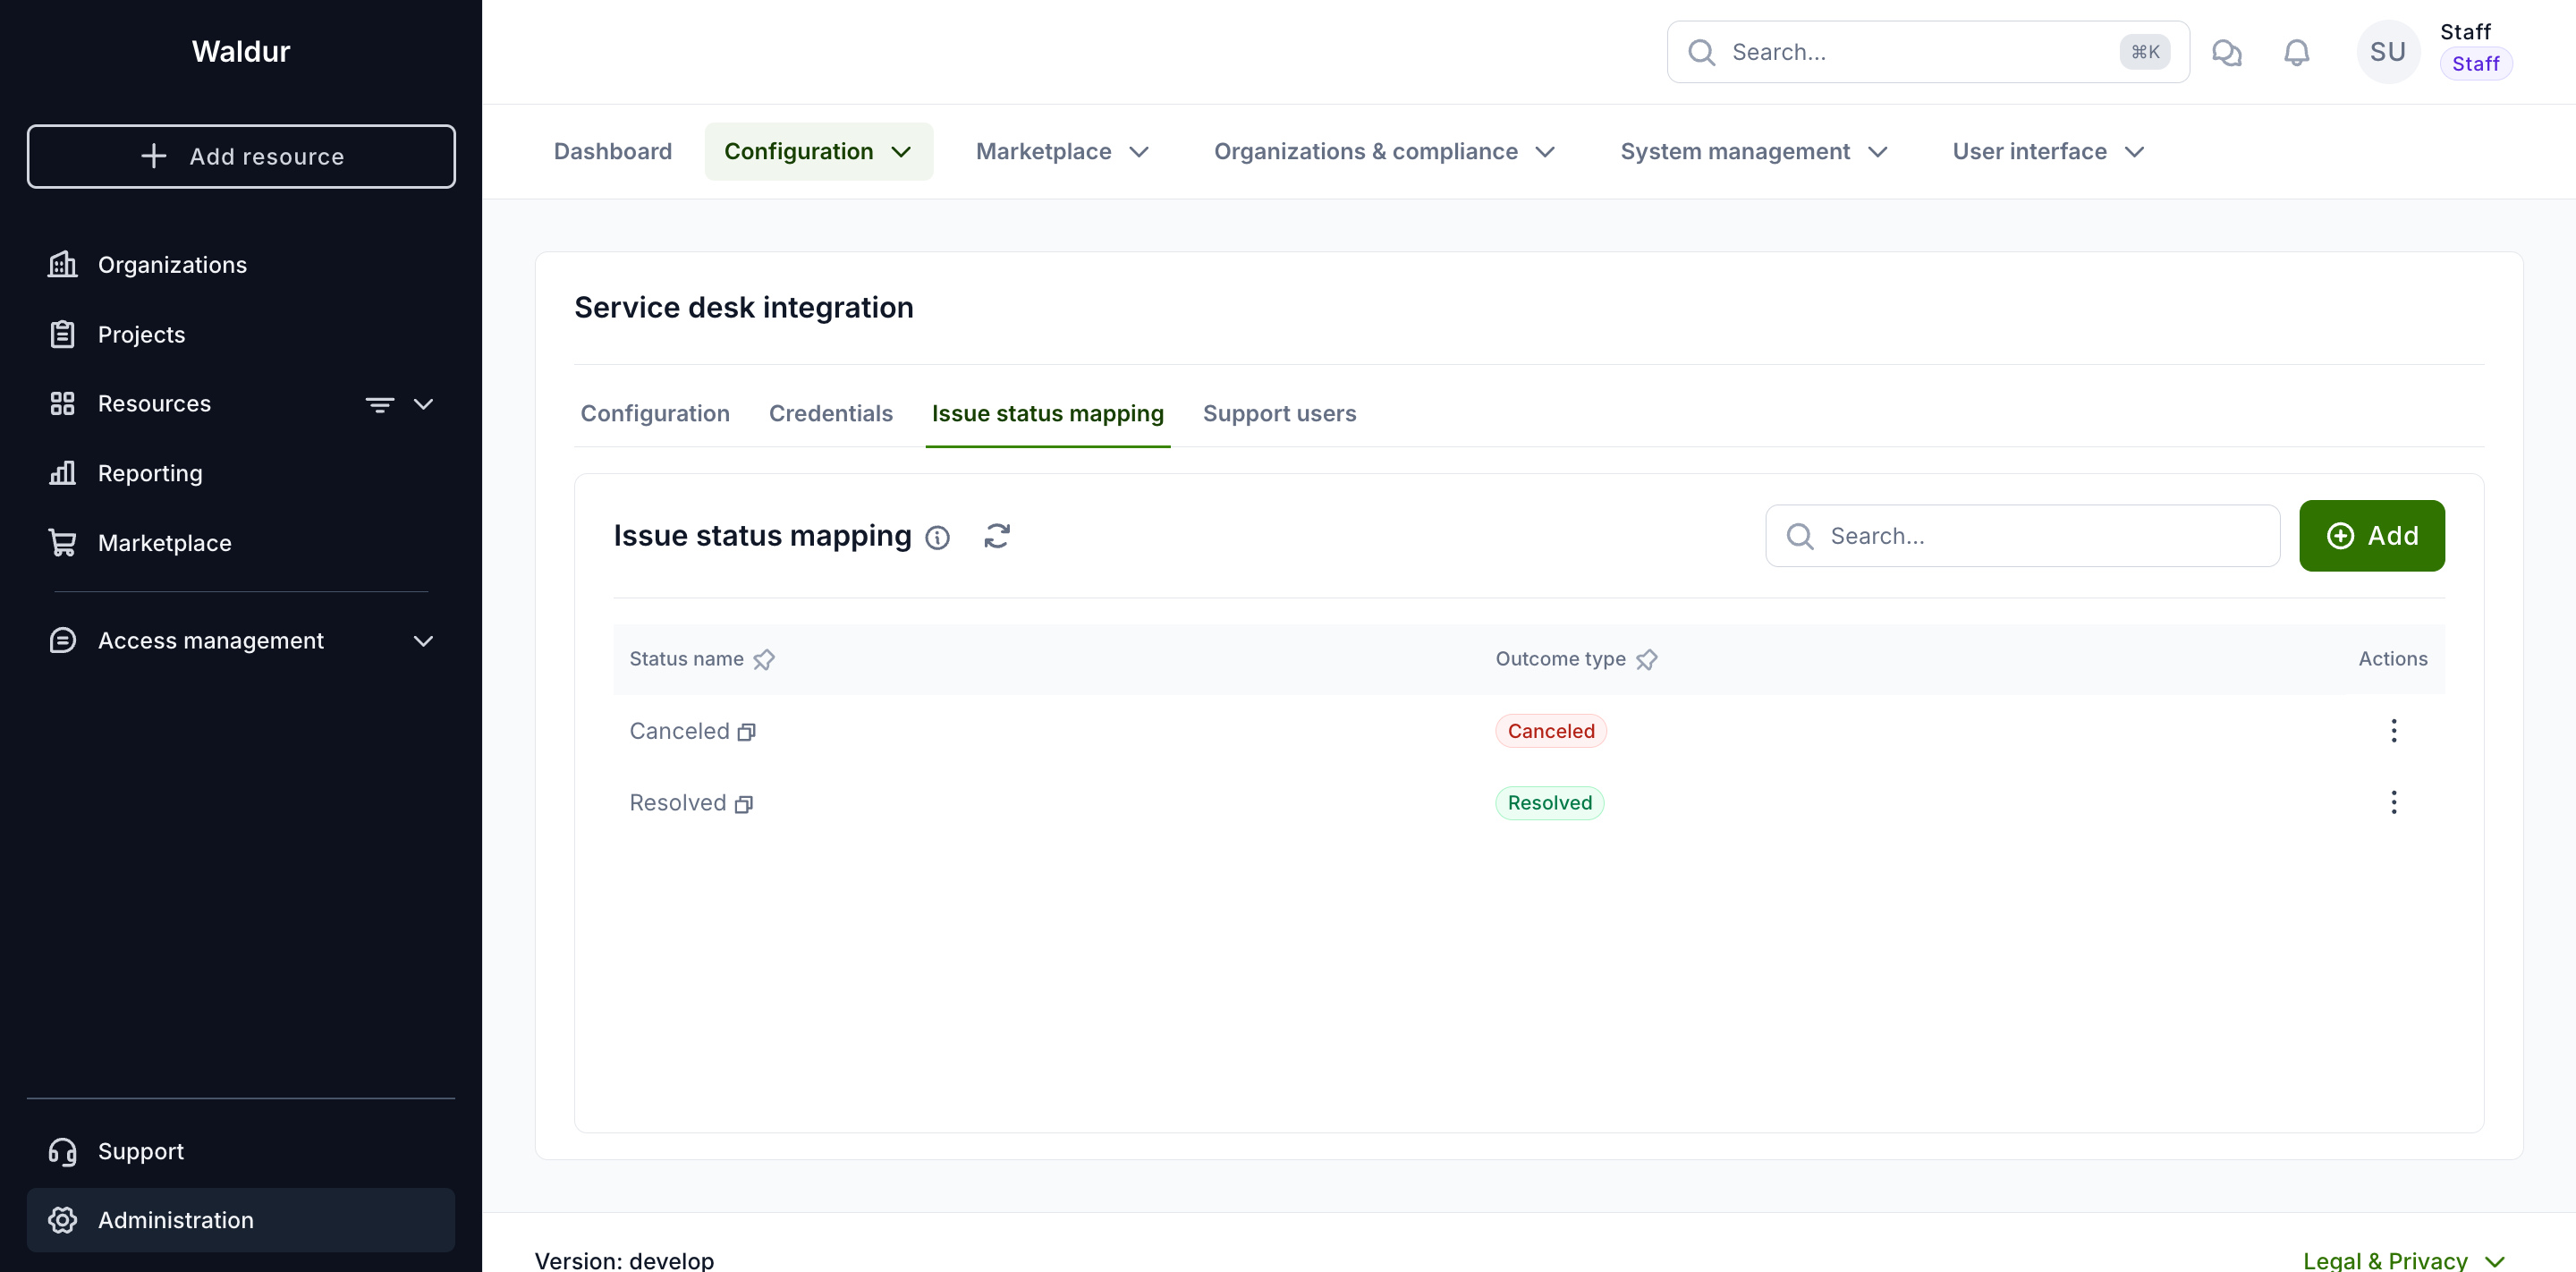Expand the Legal & Privacy footer menu
Image resolution: width=2576 pixels, height=1272 pixels.
tap(2404, 1261)
